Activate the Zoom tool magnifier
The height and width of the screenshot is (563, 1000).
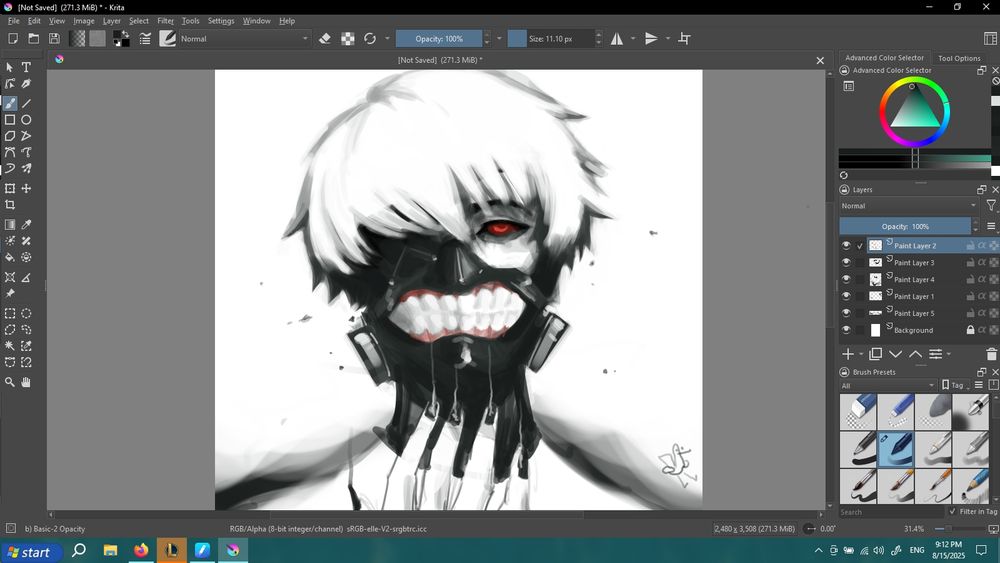(10, 382)
